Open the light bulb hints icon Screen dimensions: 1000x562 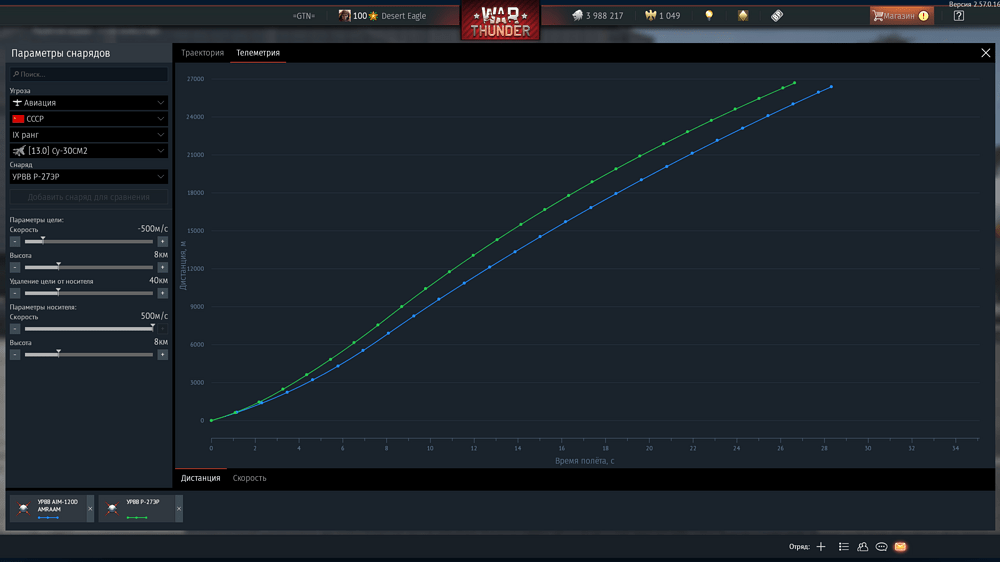pos(709,15)
